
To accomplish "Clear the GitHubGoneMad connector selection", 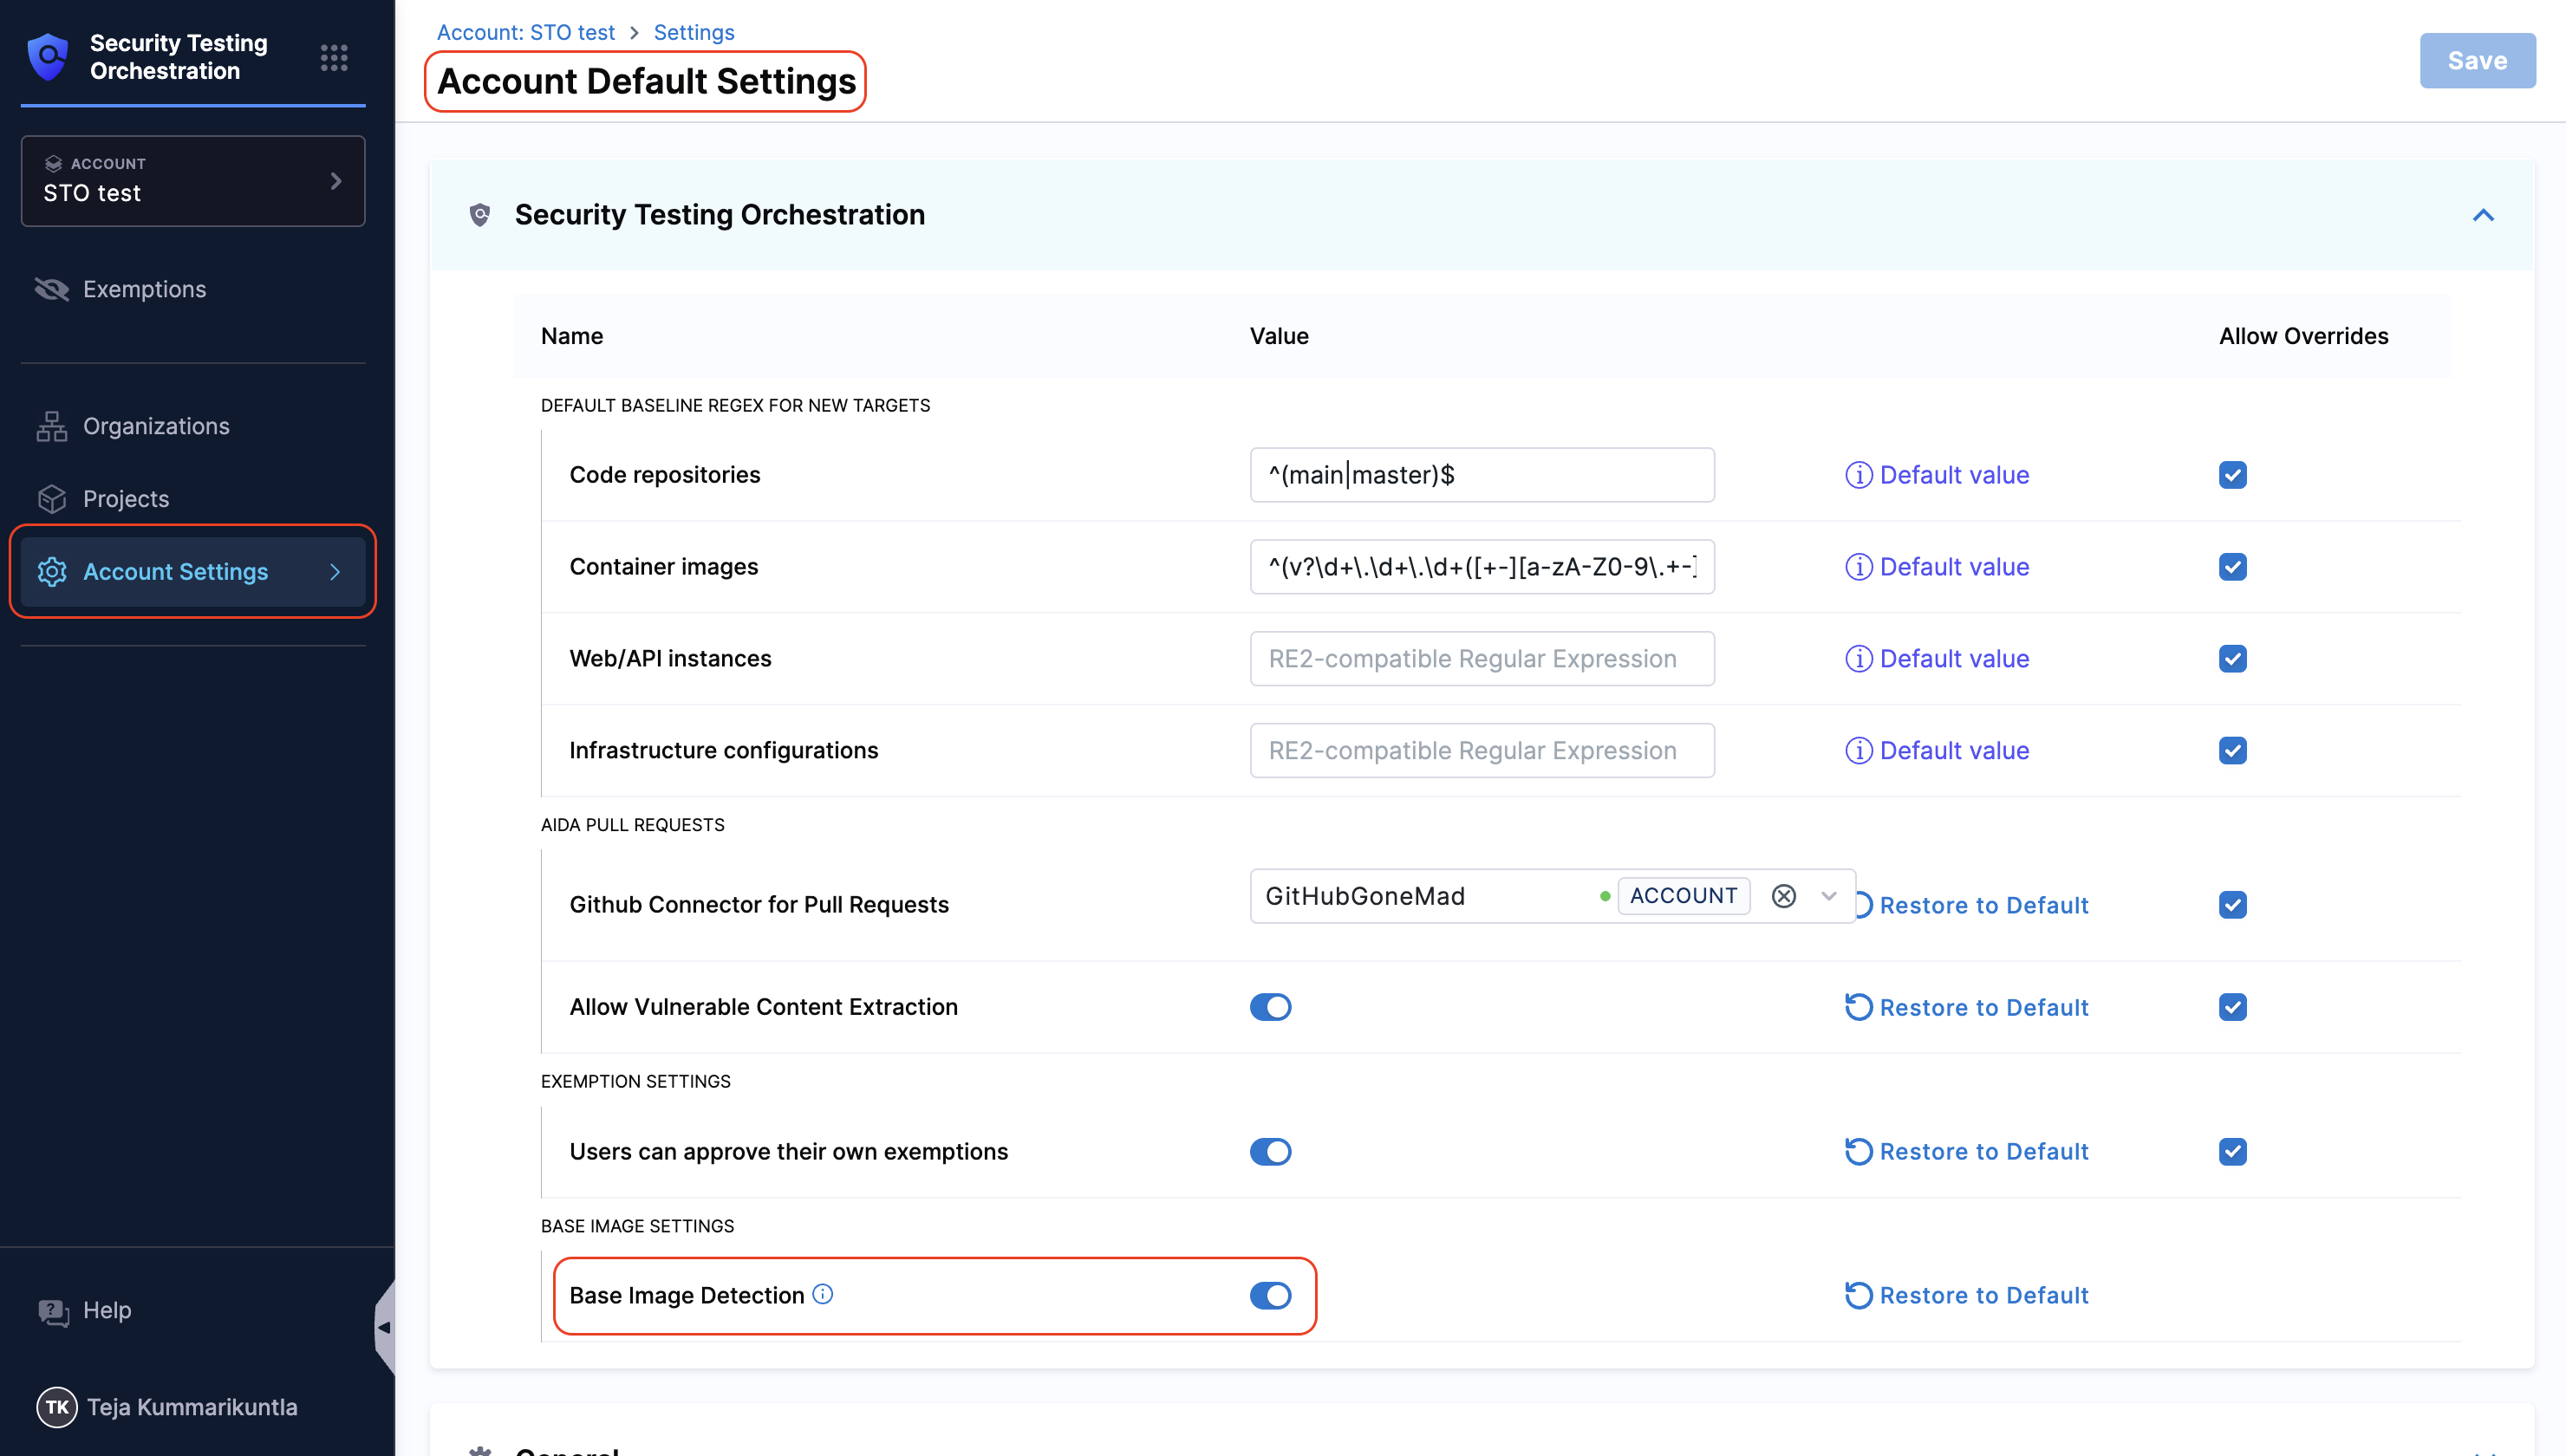I will (x=1783, y=896).
